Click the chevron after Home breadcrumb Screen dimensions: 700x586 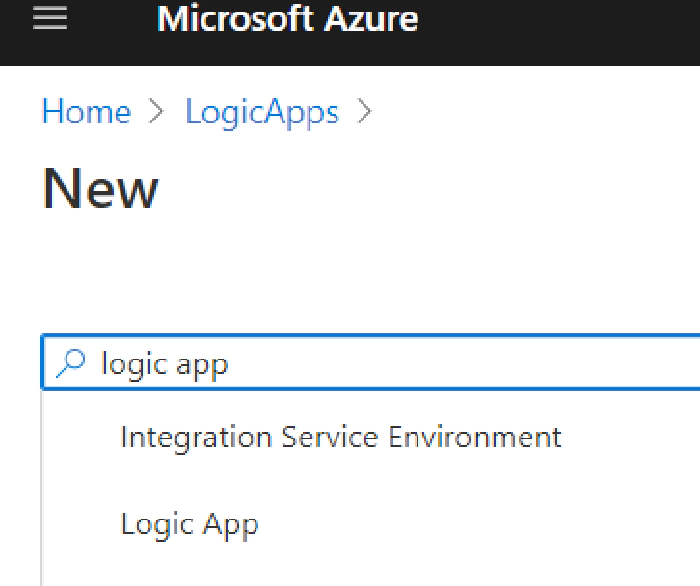156,111
